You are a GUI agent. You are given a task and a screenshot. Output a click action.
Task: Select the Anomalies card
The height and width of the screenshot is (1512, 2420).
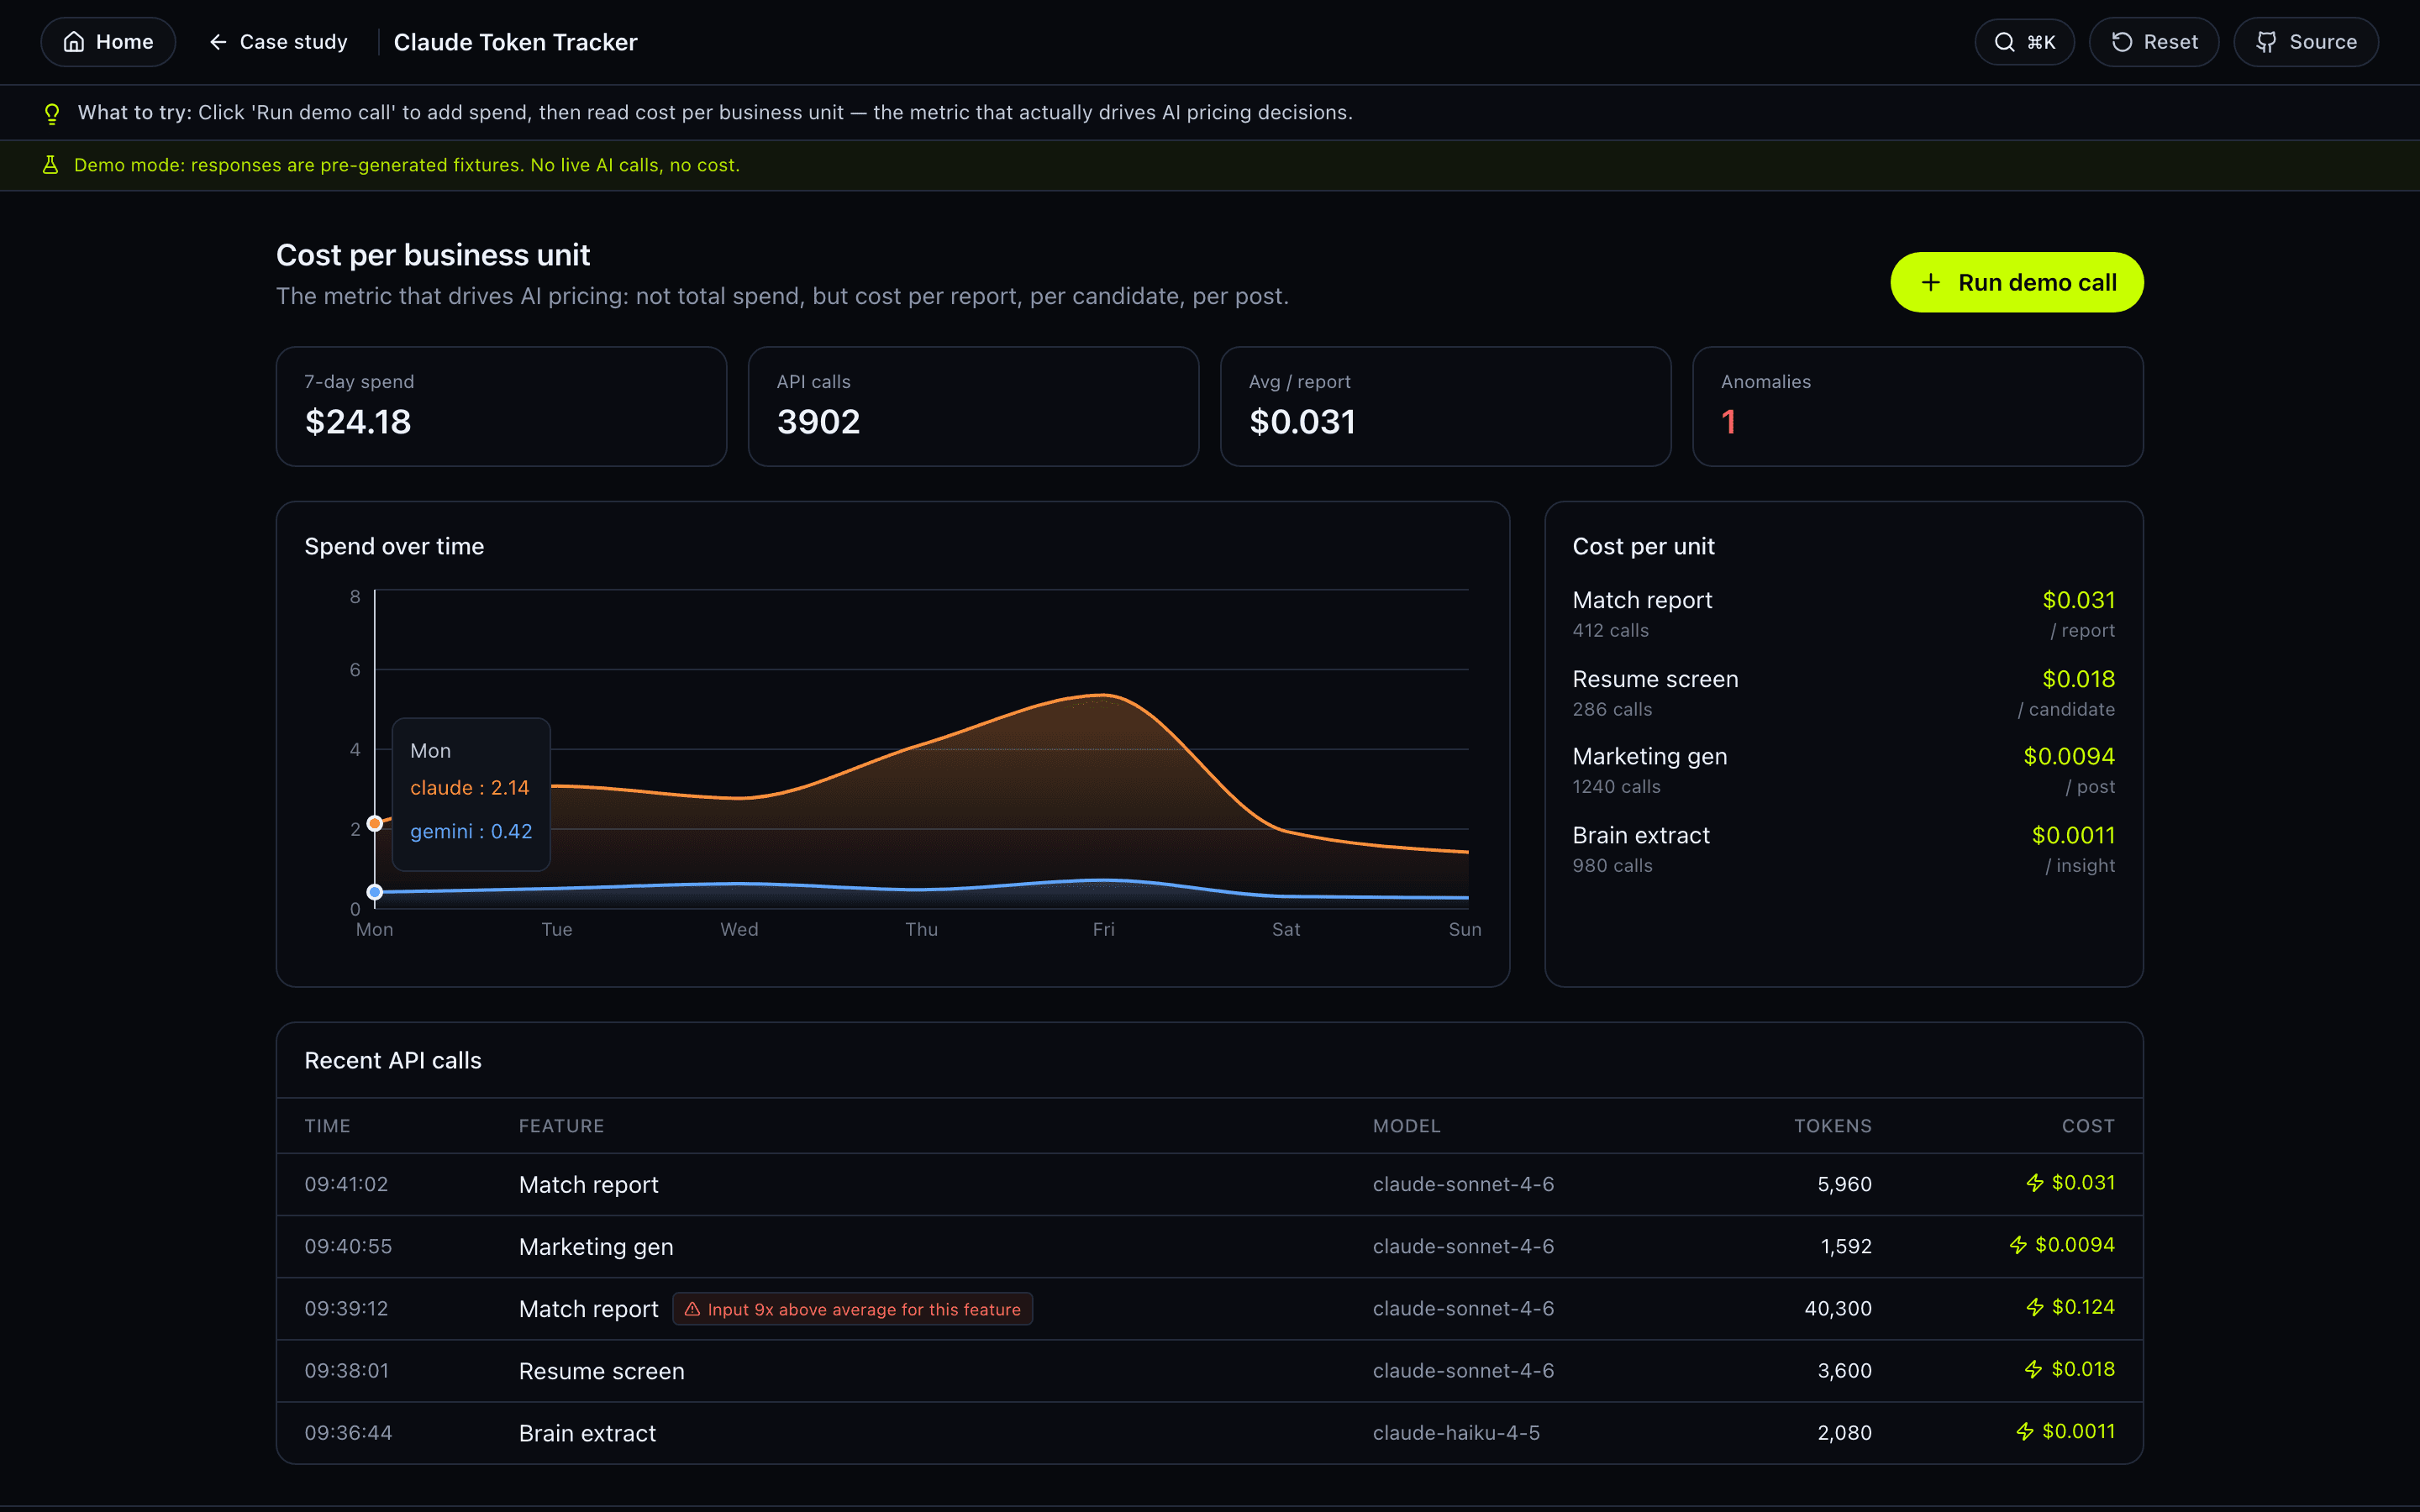1918,407
